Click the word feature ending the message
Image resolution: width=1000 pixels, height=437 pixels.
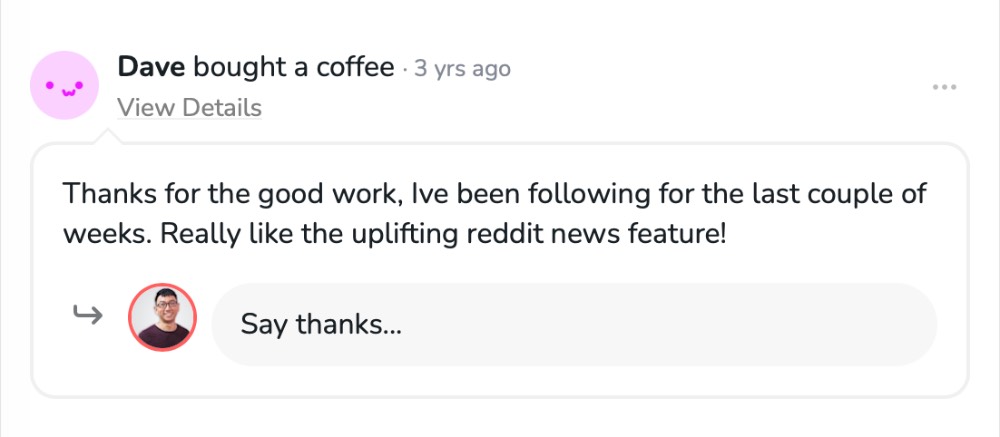[672, 234]
